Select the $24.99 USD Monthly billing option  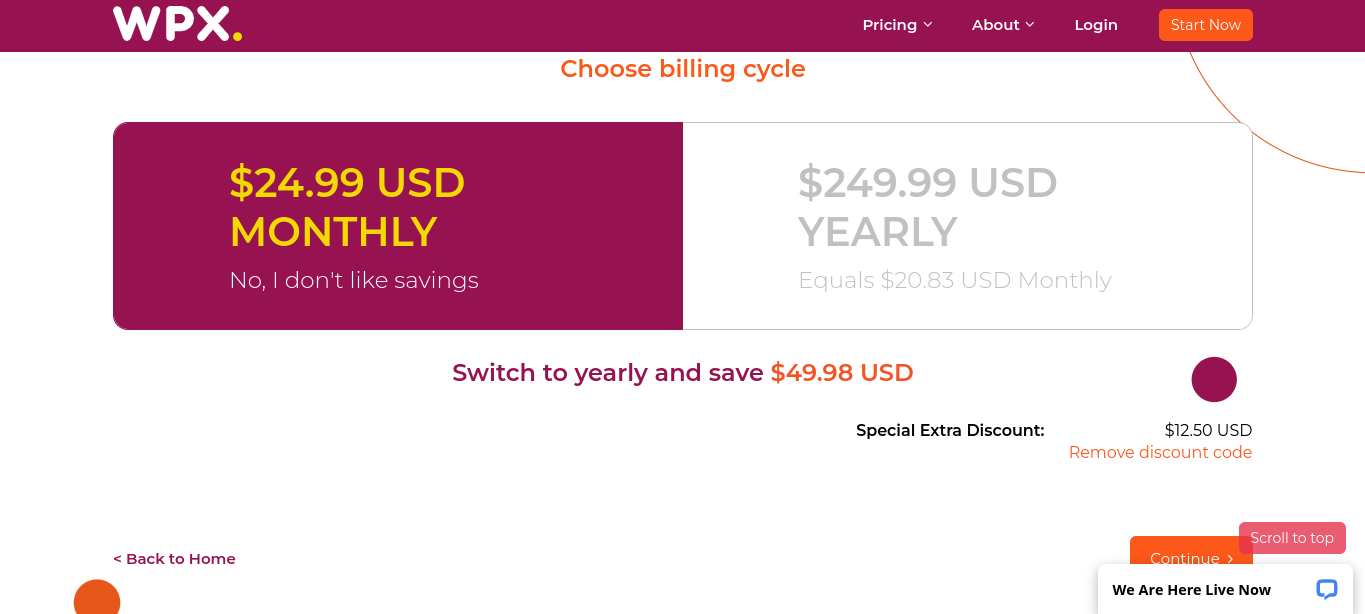[398, 226]
